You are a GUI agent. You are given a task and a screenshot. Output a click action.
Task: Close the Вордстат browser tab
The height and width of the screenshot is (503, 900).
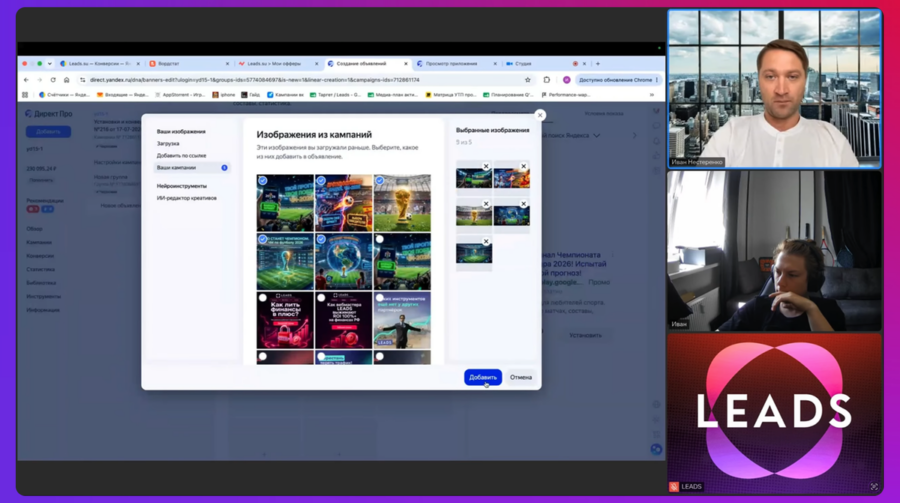coord(227,64)
